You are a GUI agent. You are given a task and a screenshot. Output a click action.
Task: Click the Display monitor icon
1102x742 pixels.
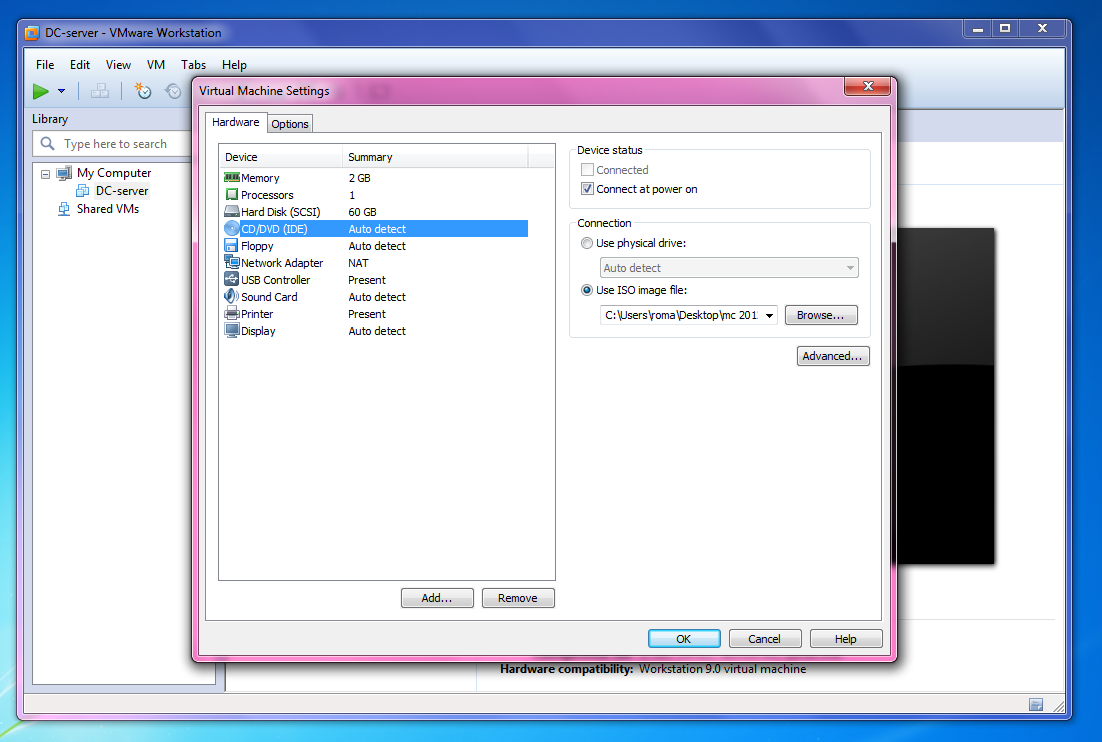[x=232, y=330]
